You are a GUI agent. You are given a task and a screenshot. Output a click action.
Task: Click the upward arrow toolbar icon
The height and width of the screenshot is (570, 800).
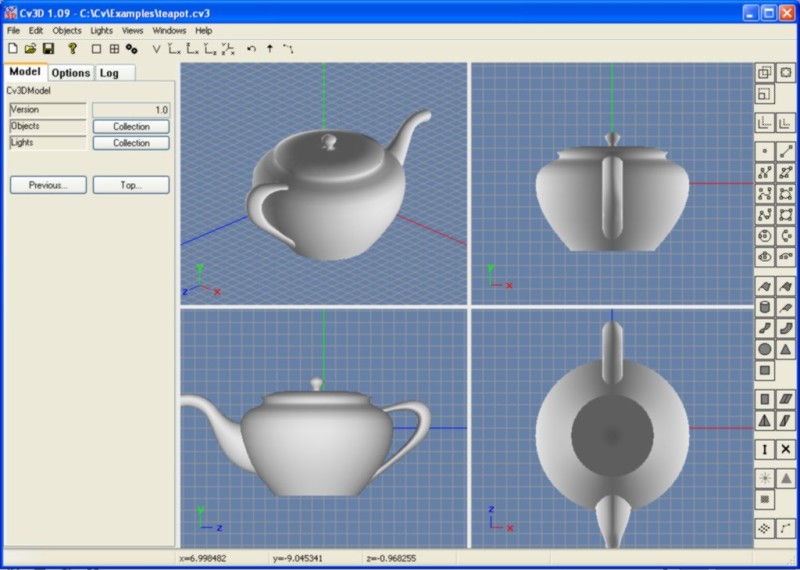click(x=270, y=49)
